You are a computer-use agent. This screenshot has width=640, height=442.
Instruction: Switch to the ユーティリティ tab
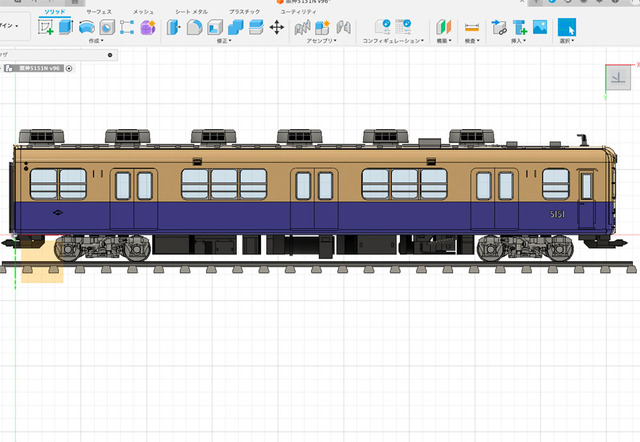click(298, 12)
